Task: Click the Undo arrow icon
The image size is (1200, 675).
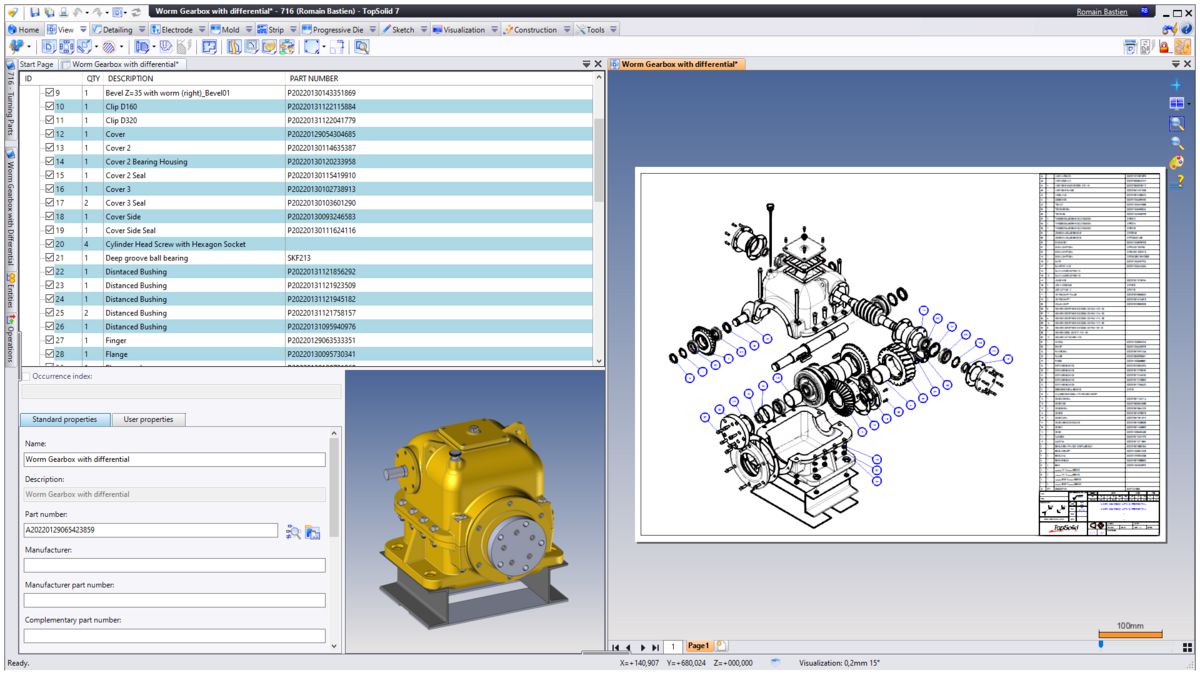Action: [77, 12]
